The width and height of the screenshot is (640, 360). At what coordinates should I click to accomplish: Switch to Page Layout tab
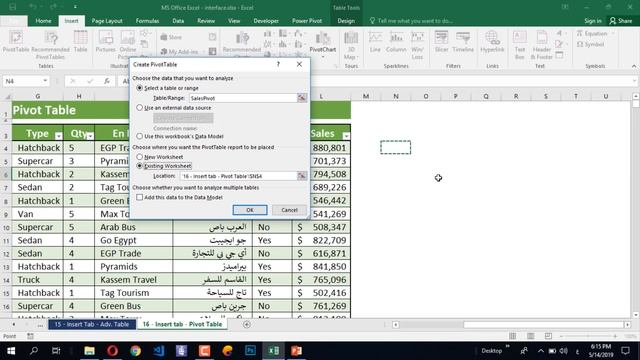coord(107,21)
